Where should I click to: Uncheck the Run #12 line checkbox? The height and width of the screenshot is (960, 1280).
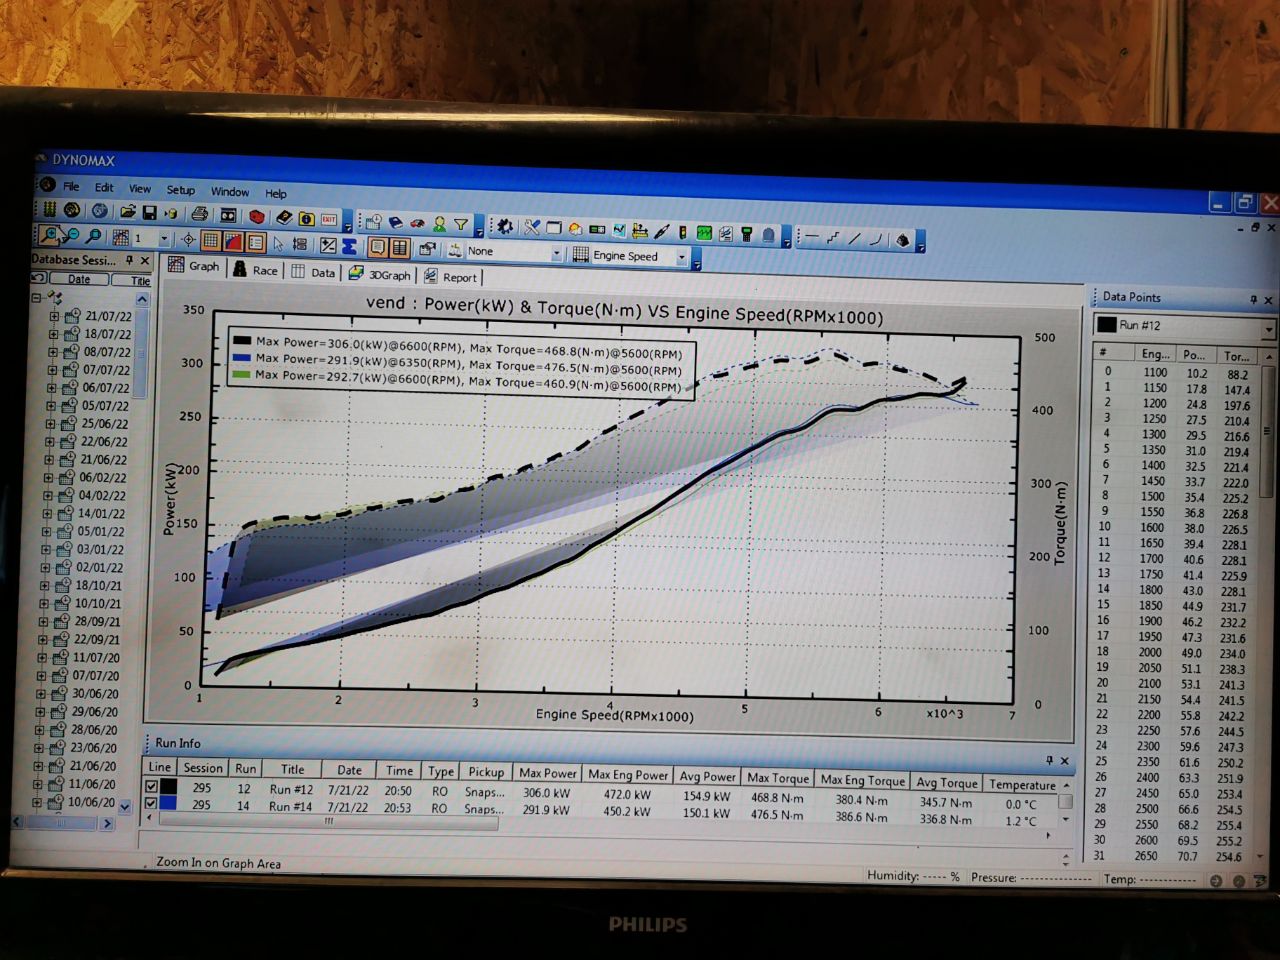pos(152,787)
